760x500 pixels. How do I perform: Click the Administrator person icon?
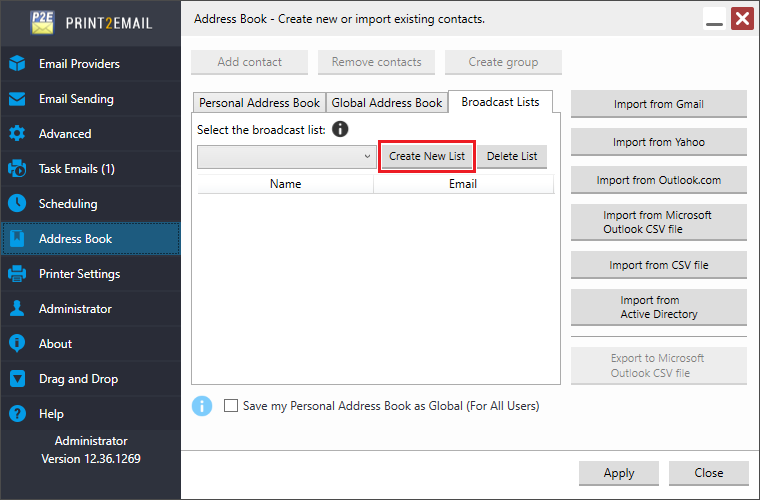(17, 309)
